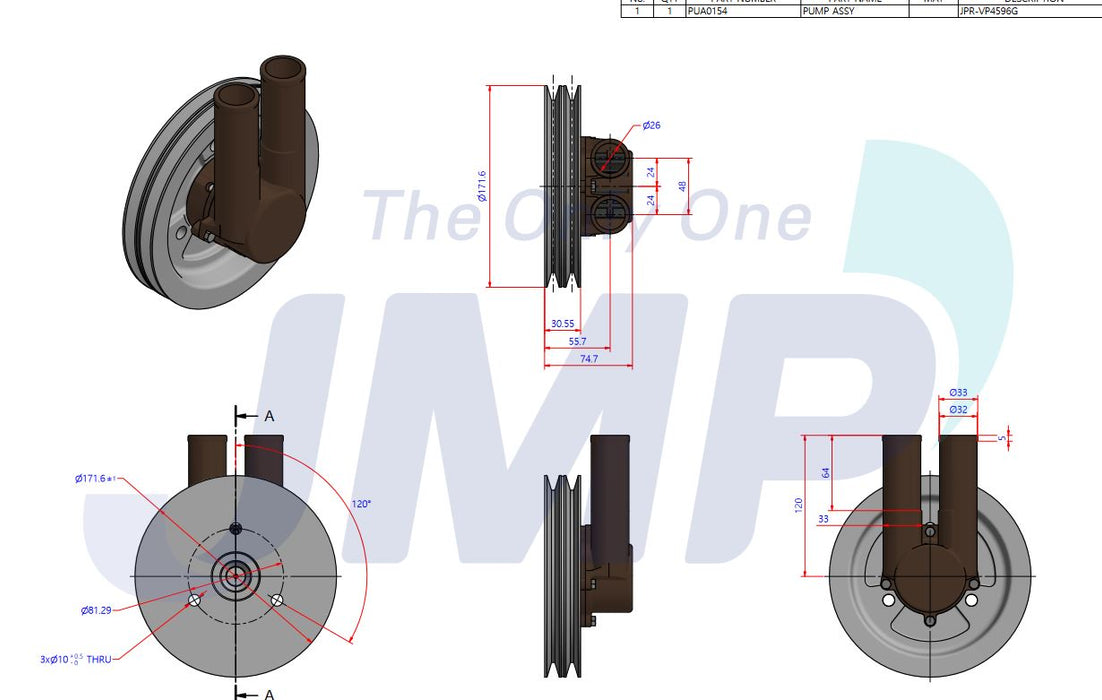This screenshot has width=1102, height=700.
Task: Click the Ø32 diameter dimension
Action: pos(957,409)
